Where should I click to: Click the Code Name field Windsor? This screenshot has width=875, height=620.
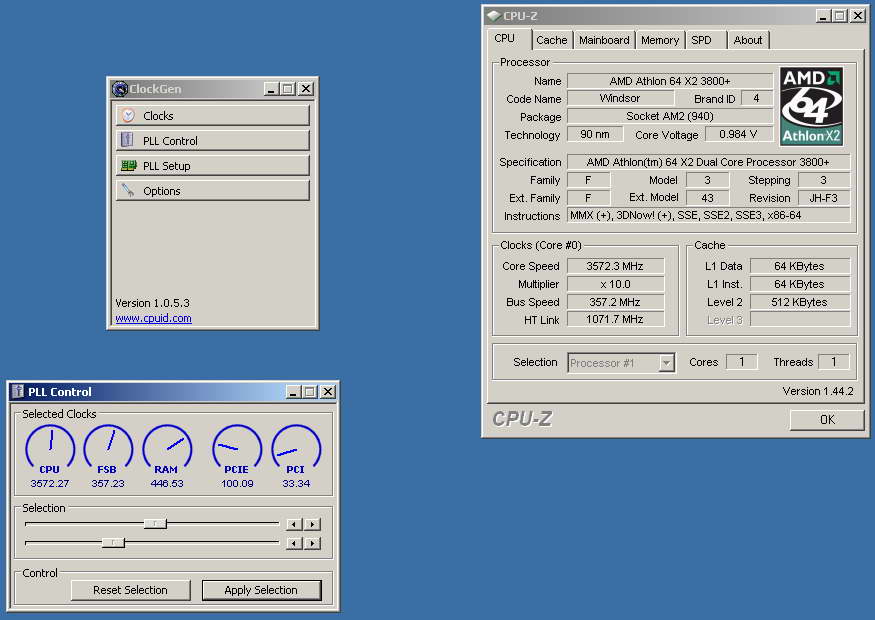621,98
